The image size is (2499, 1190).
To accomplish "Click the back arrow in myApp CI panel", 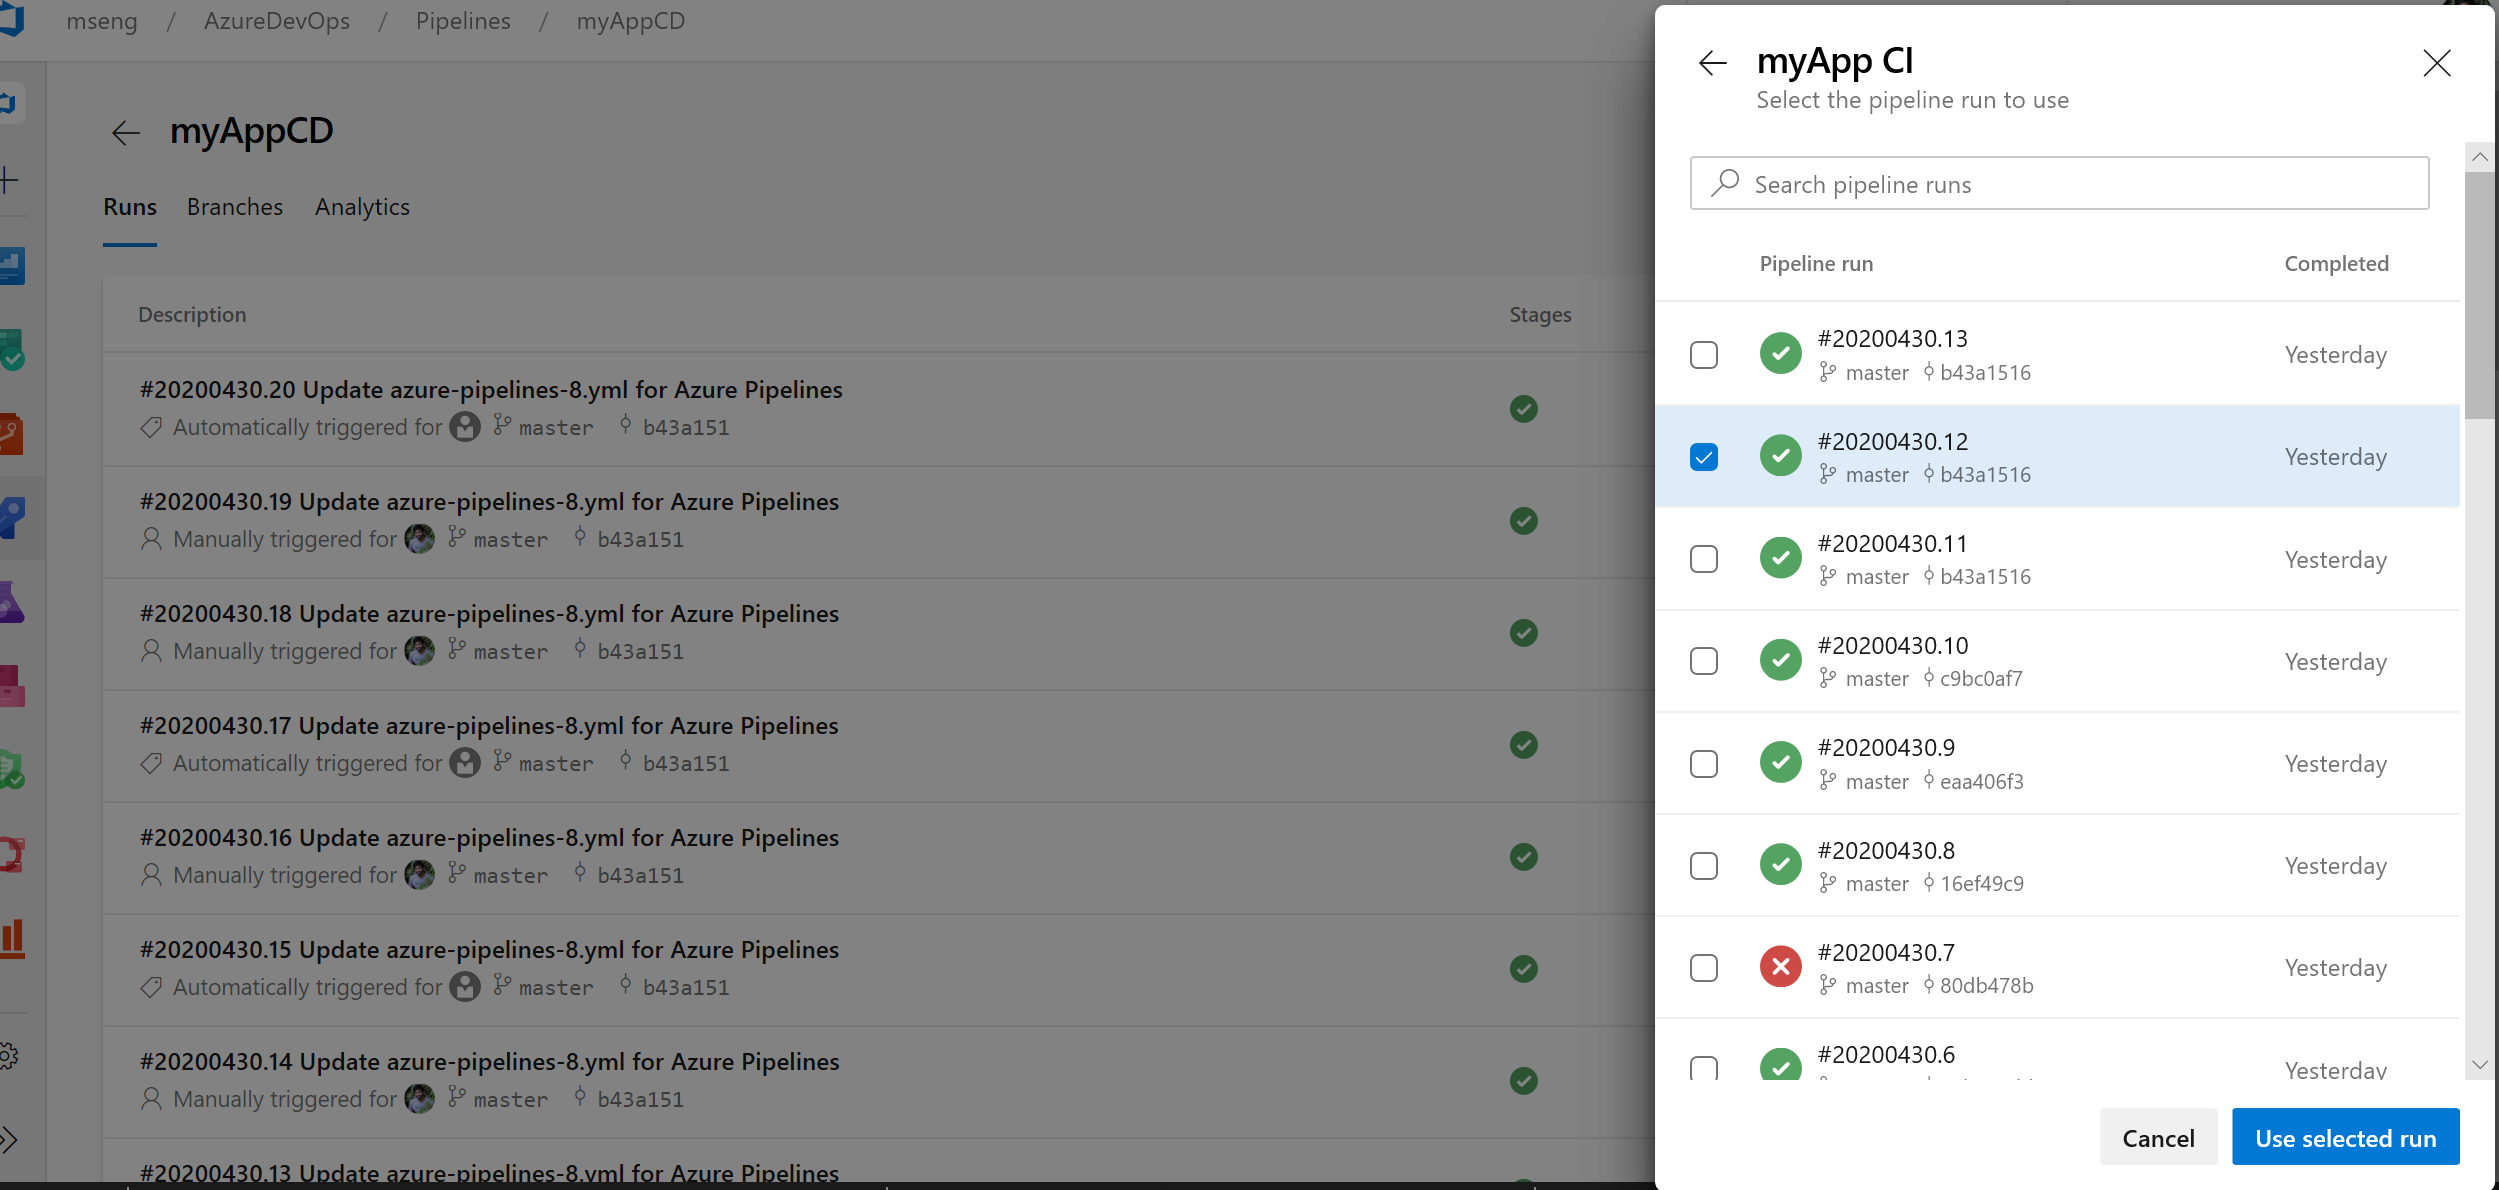I will [1712, 62].
